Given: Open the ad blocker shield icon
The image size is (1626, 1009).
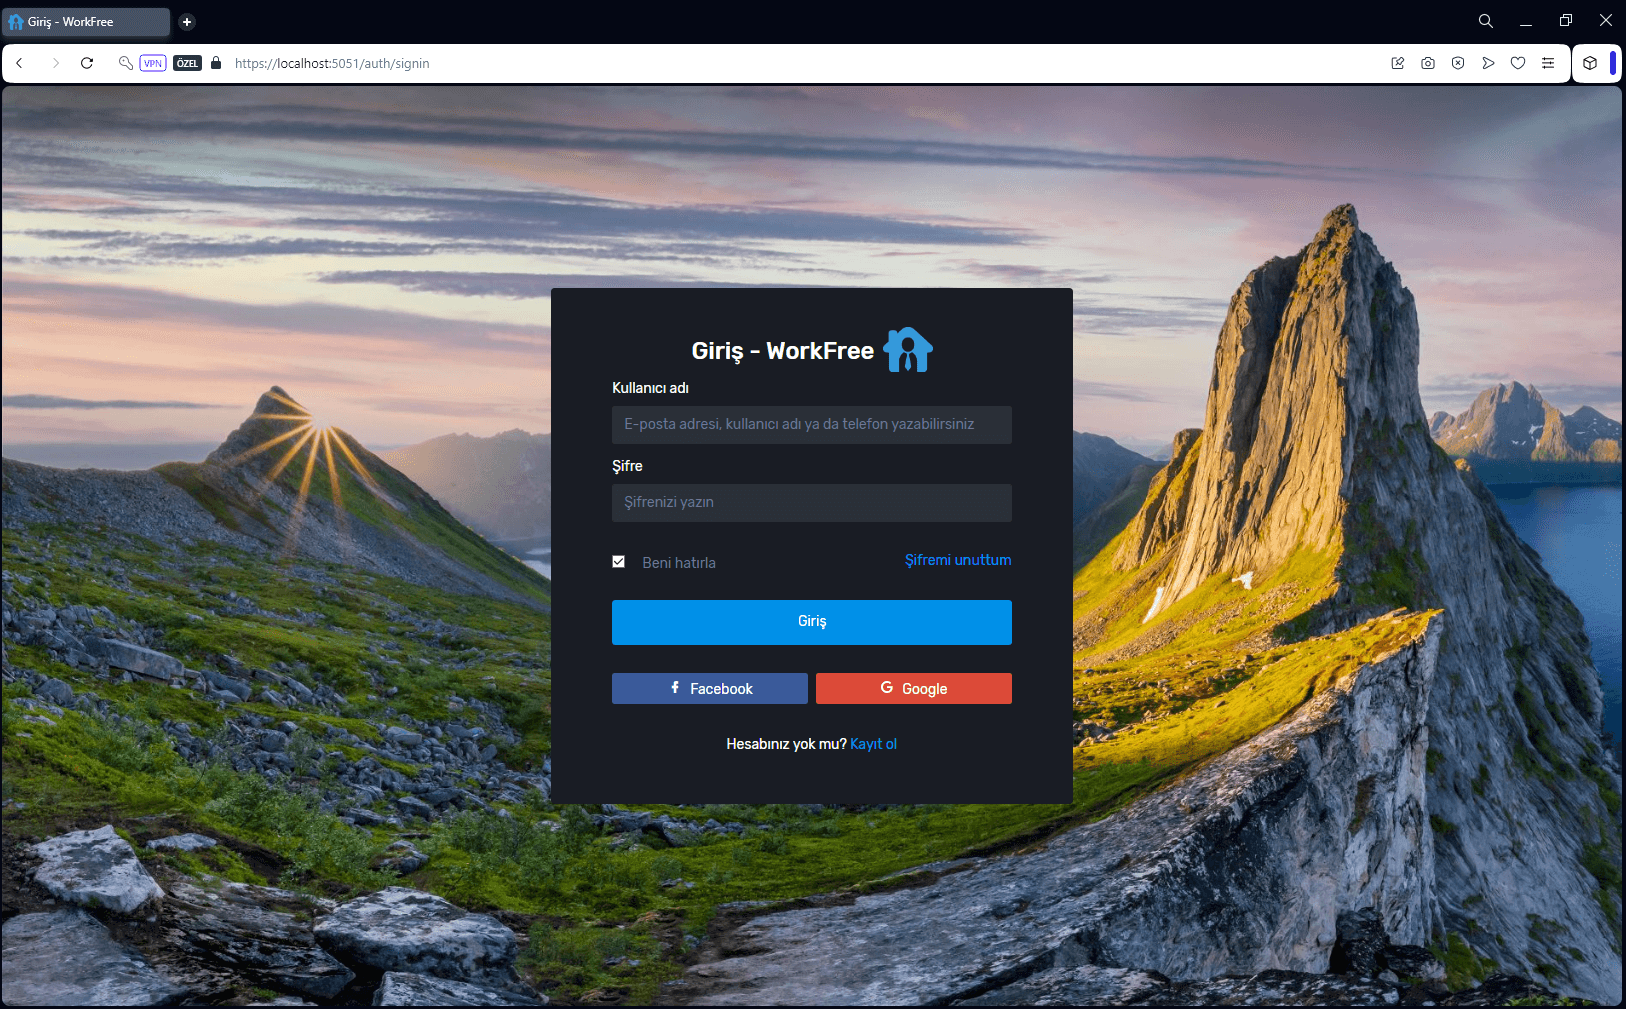Looking at the screenshot, I should tap(1458, 63).
